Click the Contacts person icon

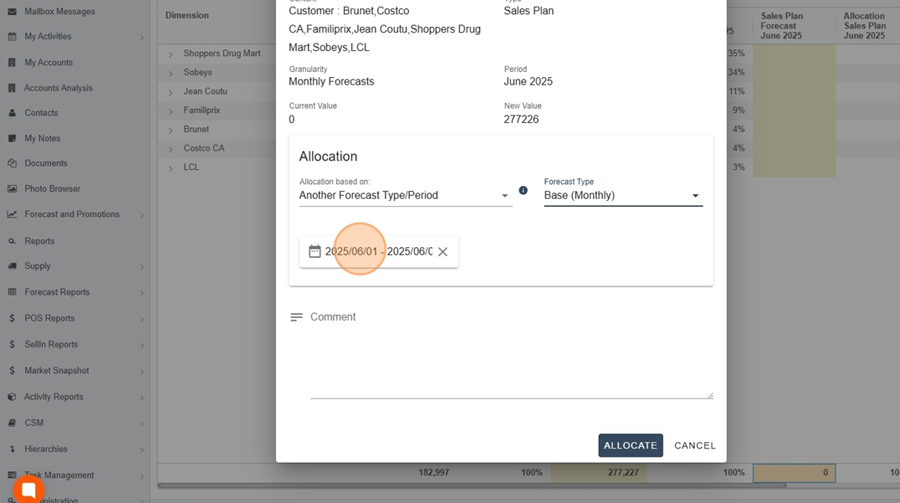click(x=12, y=113)
